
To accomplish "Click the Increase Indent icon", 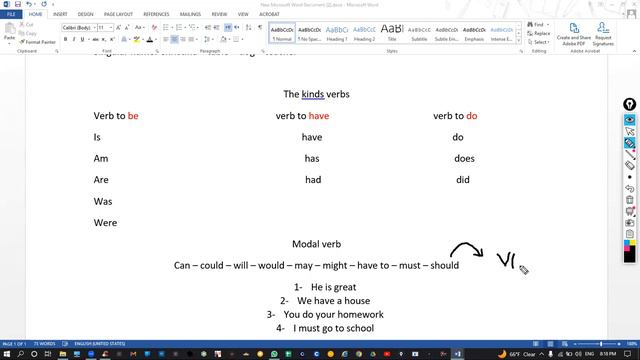I will (216, 28).
